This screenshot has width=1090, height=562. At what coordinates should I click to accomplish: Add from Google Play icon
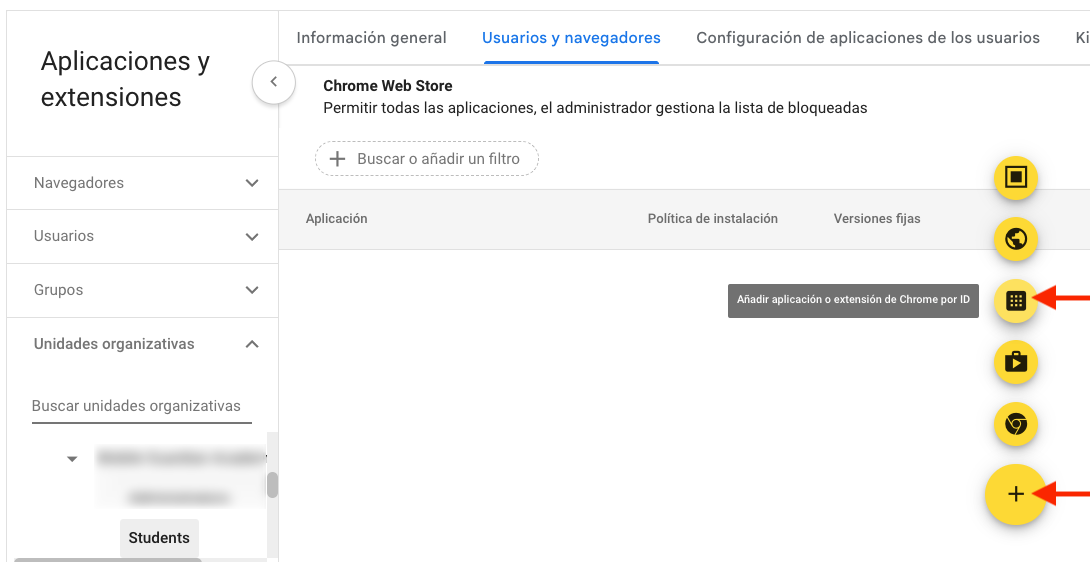pos(1015,362)
